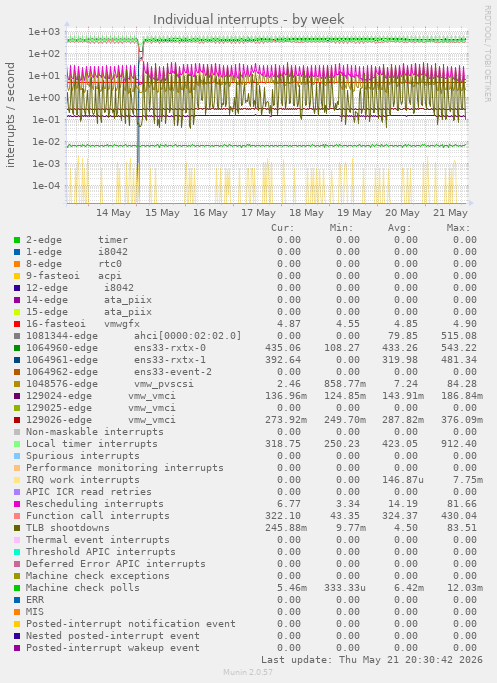Click the 17 May date on x-axis
Screen dimensions: 497x683
(x=258, y=213)
